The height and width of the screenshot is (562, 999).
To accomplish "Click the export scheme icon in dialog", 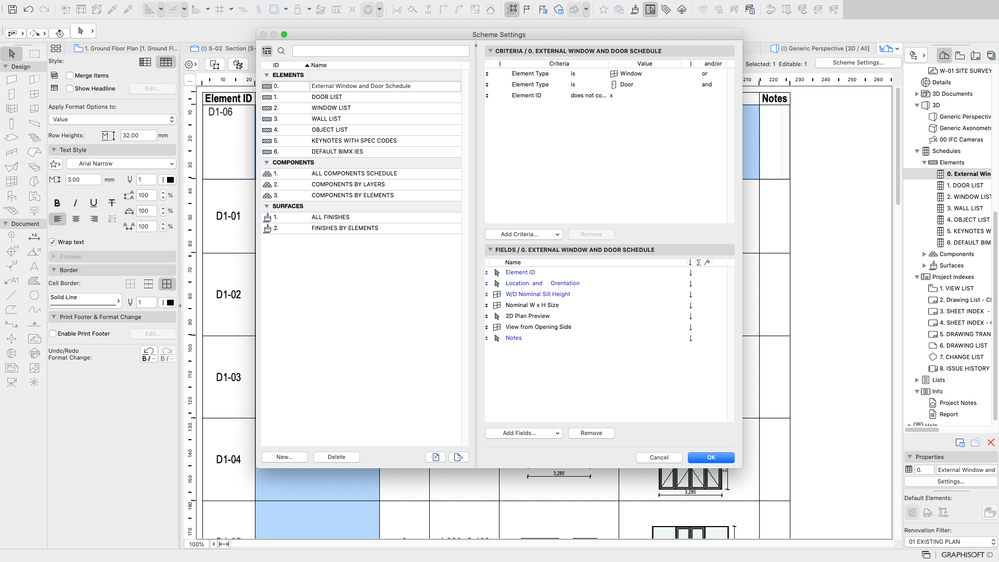I will (459, 457).
